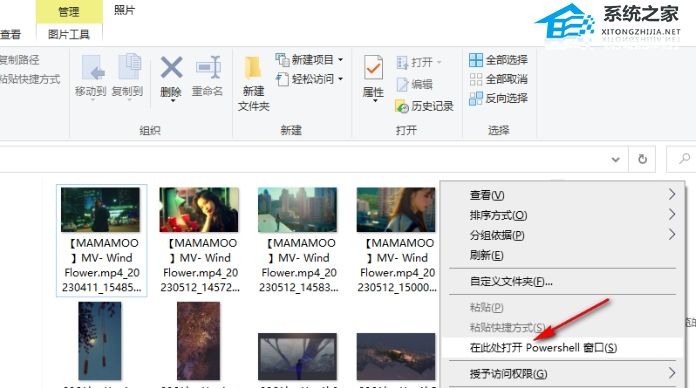Viewport: 696px width, 388px height.
Task: Select 分组依据(P) in context menu
Action: 562,235
